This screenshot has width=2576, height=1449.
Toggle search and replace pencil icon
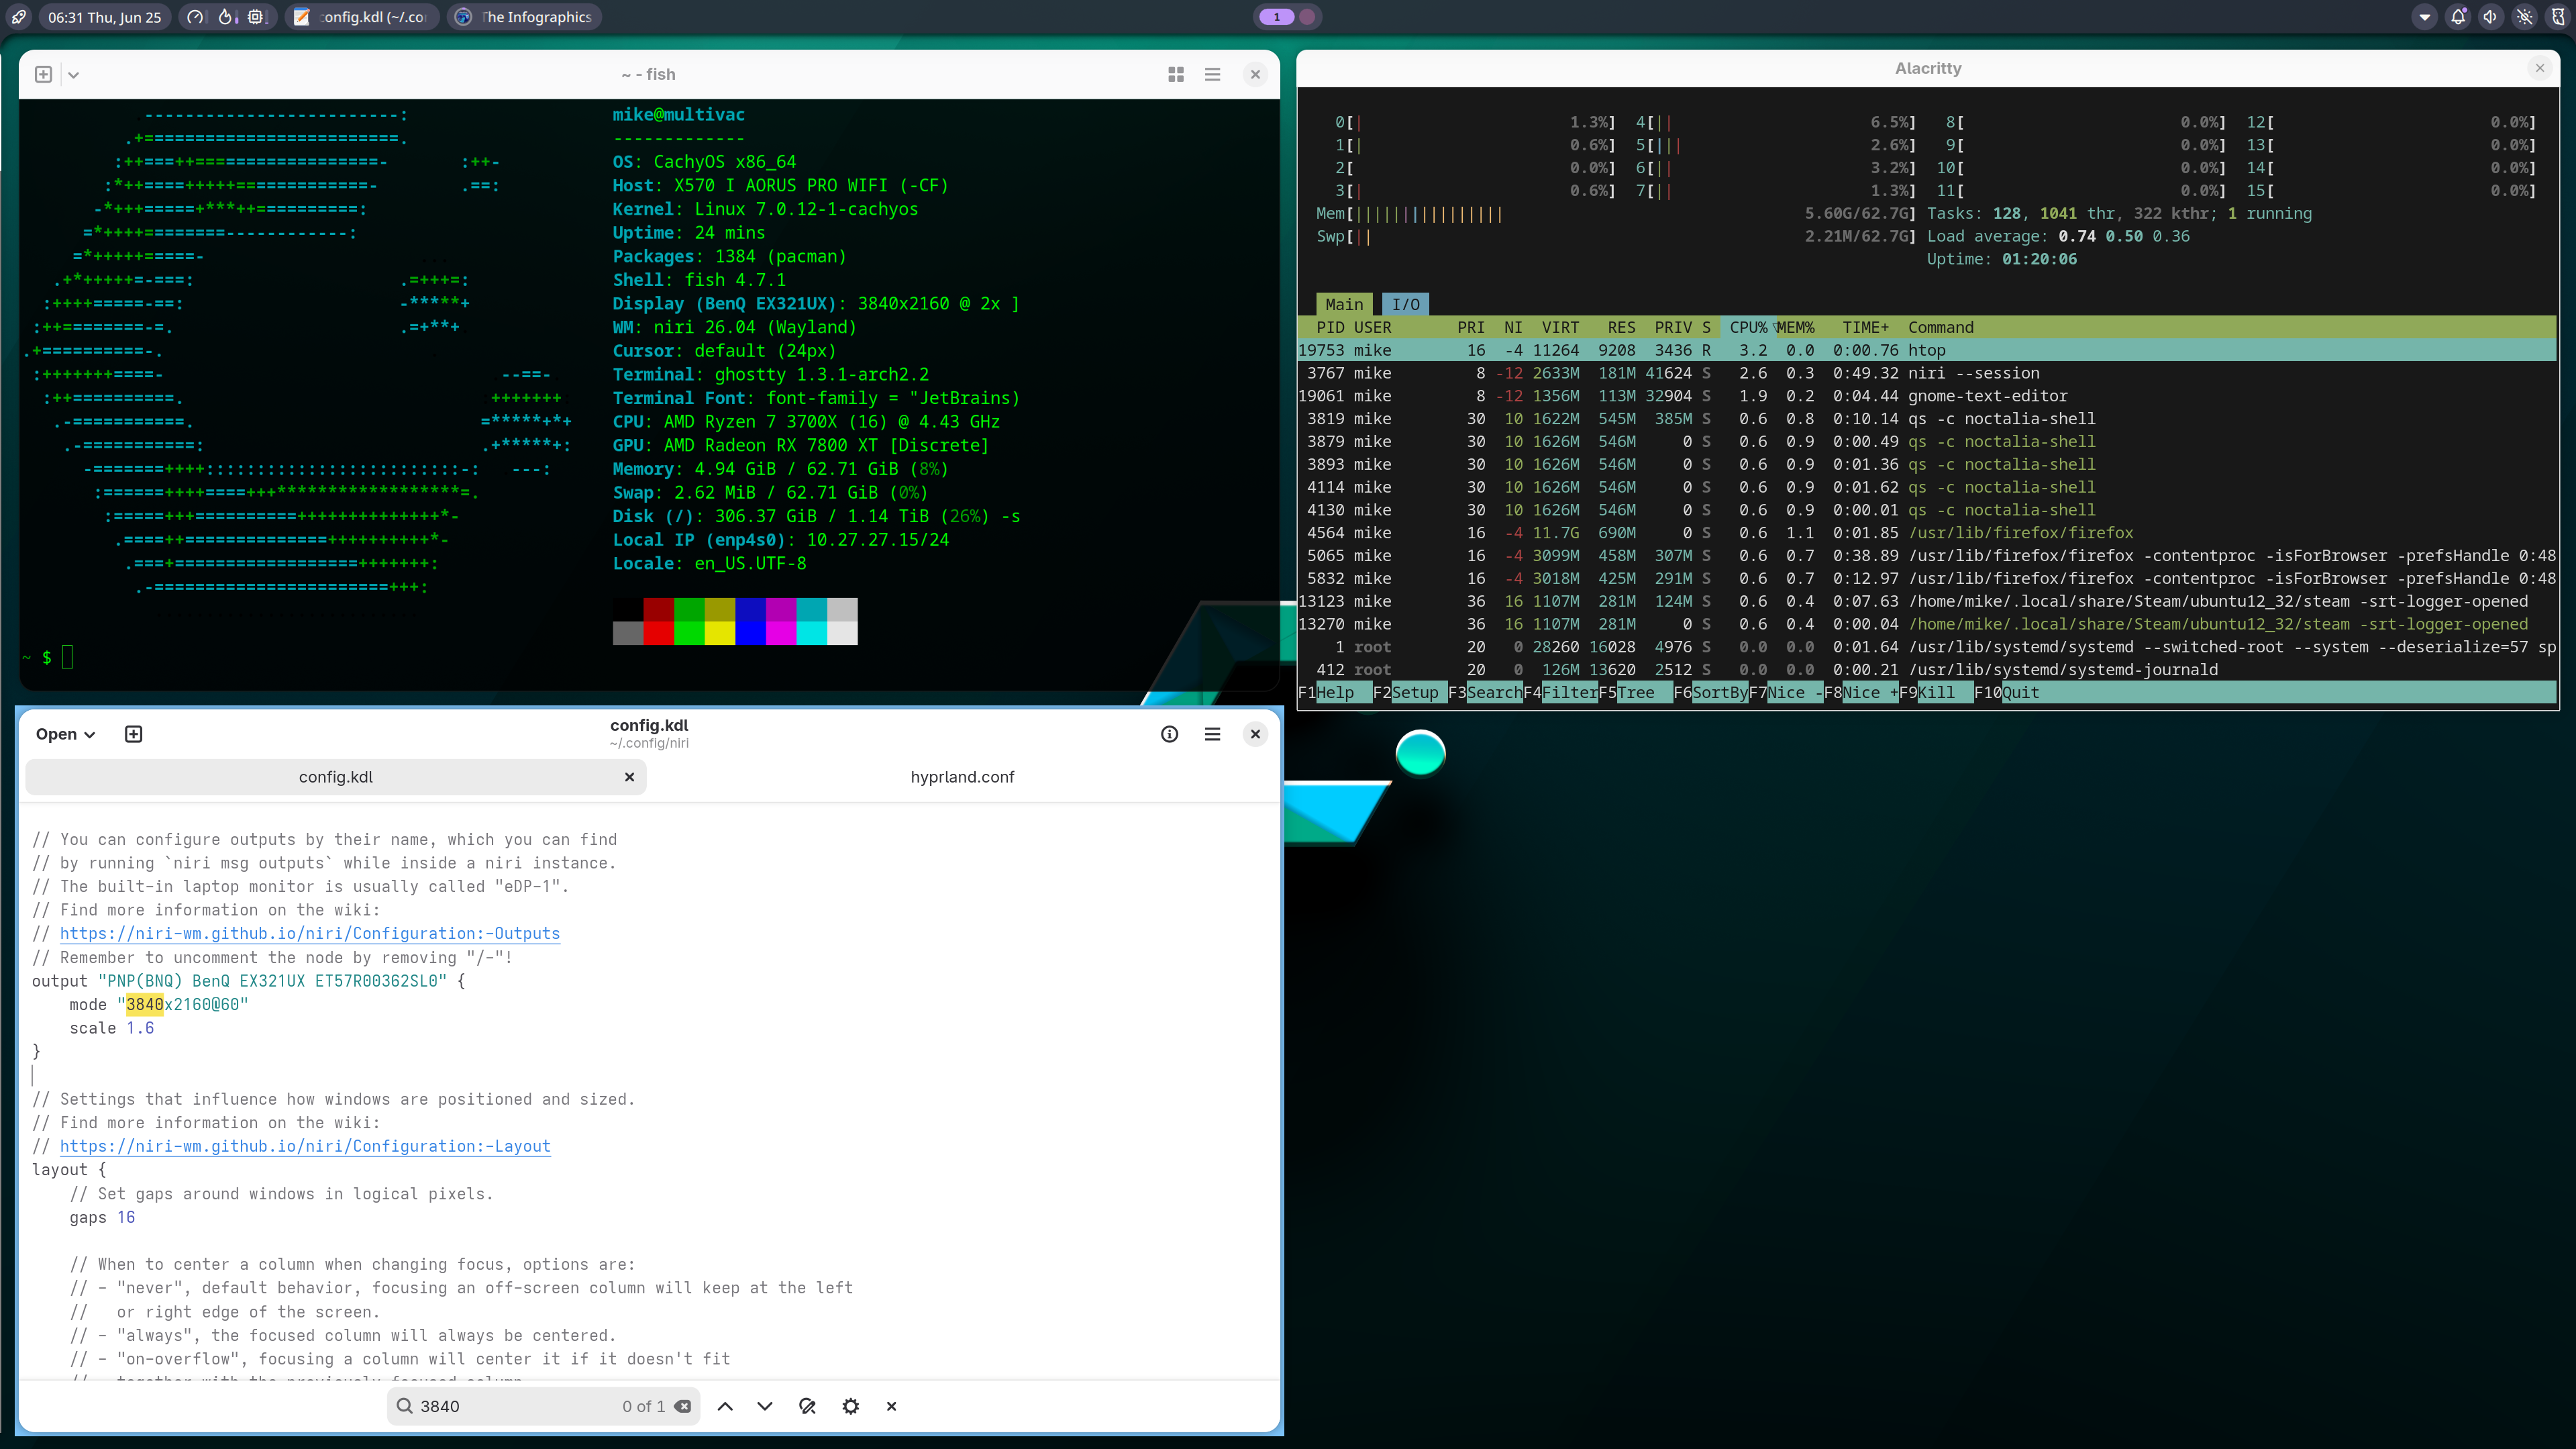[808, 1406]
